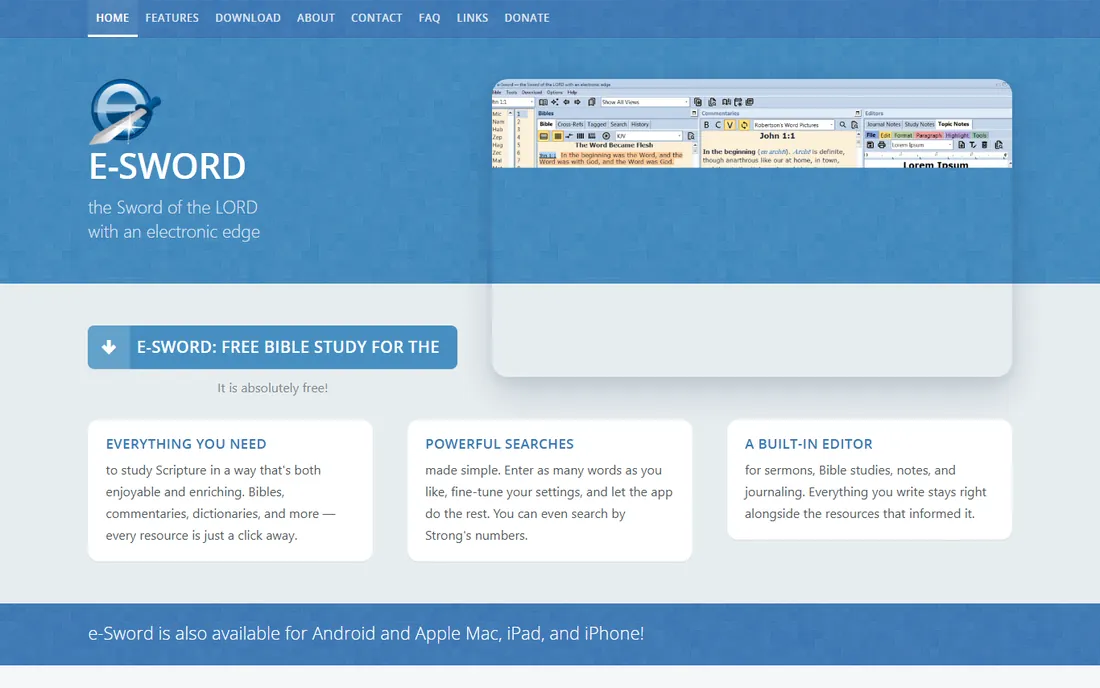Go to the FEATURES page
Image resolution: width=1100 pixels, height=688 pixels.
(x=172, y=18)
